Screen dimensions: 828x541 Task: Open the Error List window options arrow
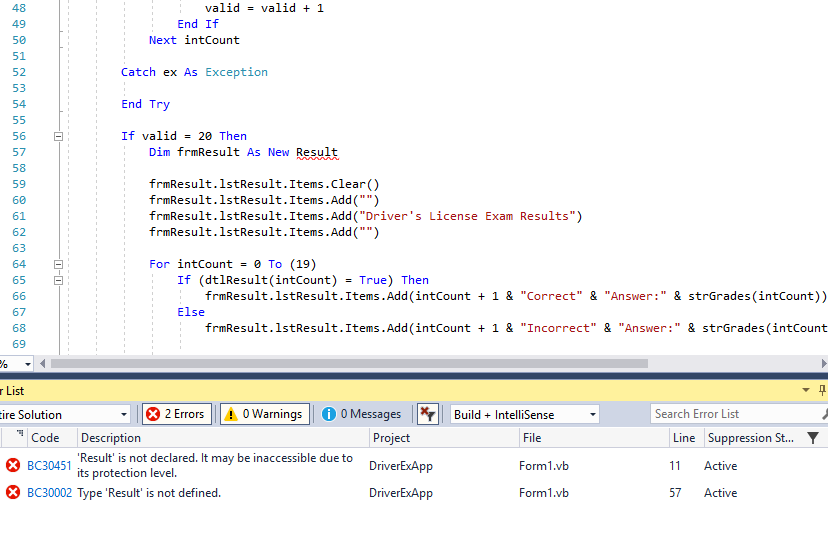coord(806,391)
